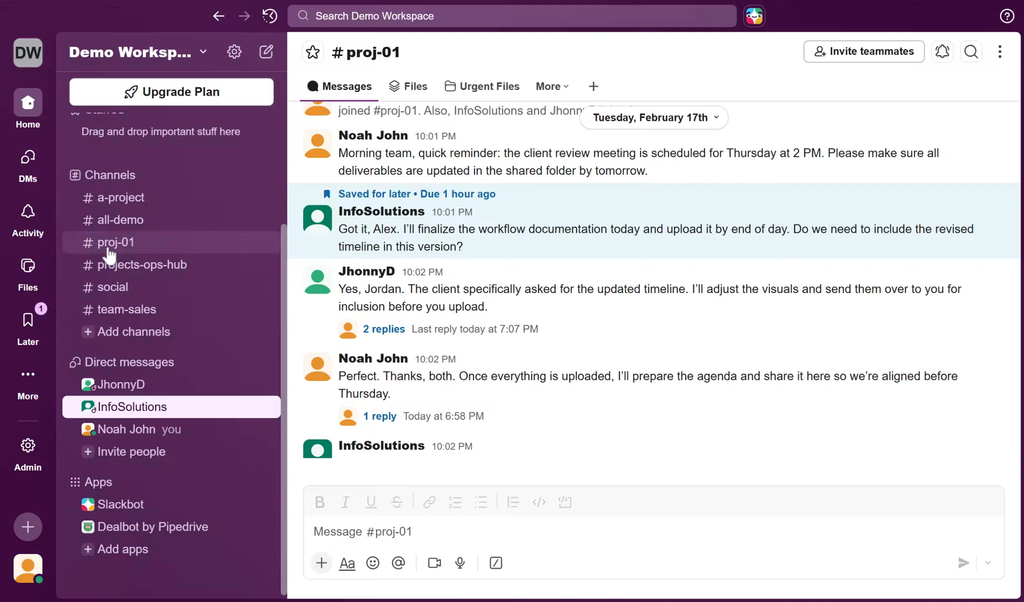1024x602 pixels.
Task: Open the Tuesday, February 17th date dropdown
Action: (655, 117)
